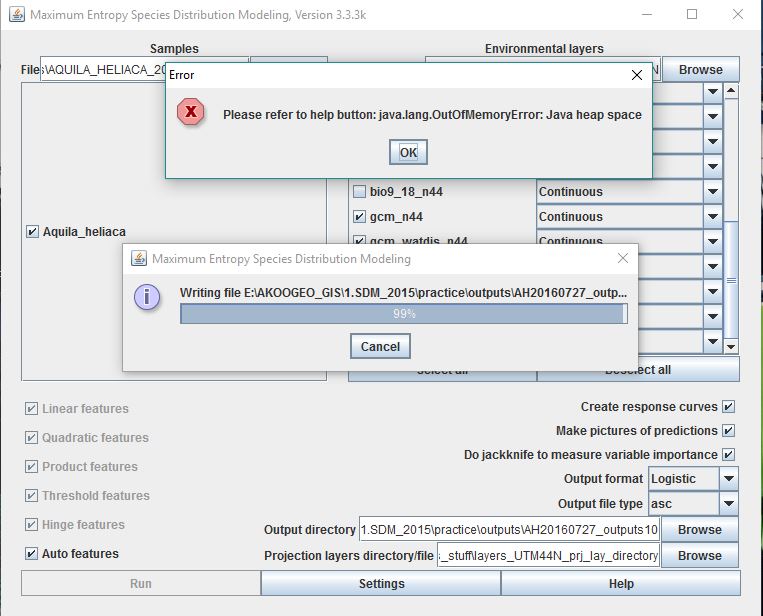Viewport: 763px width, 616px height.
Task: Click layers list scrollbar down arrow
Action: point(731,347)
